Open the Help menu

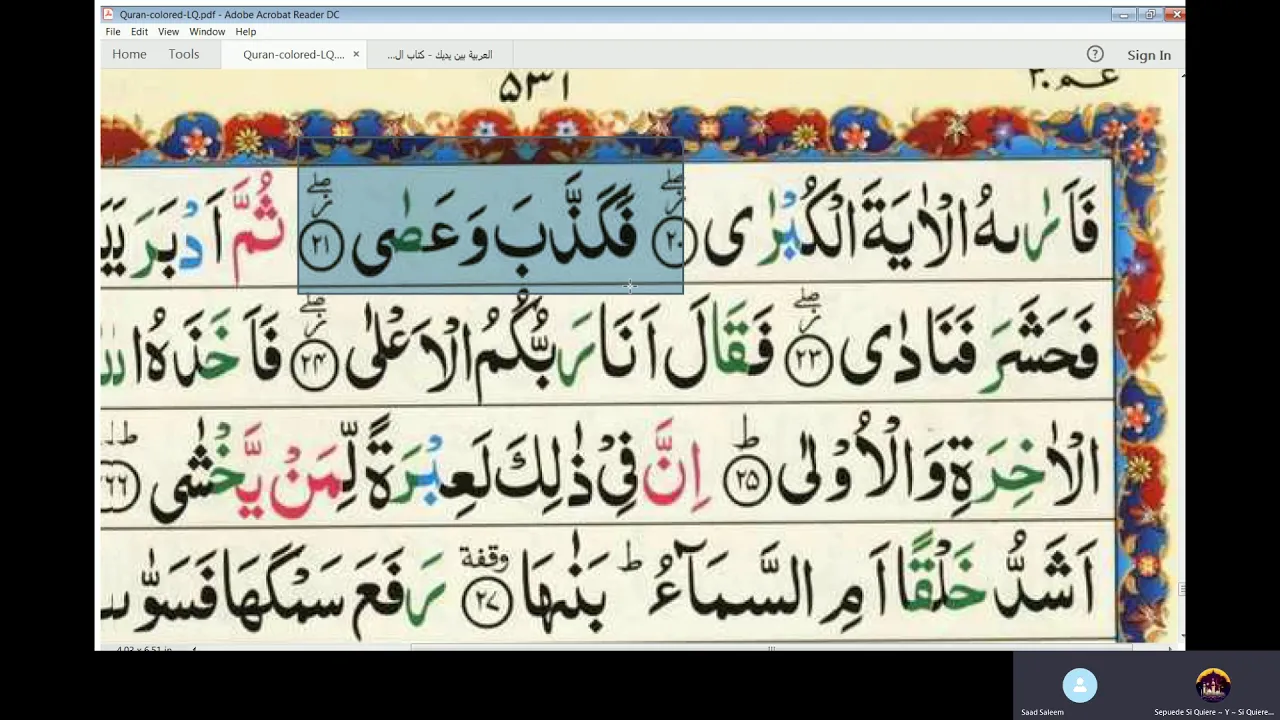pyautogui.click(x=246, y=32)
